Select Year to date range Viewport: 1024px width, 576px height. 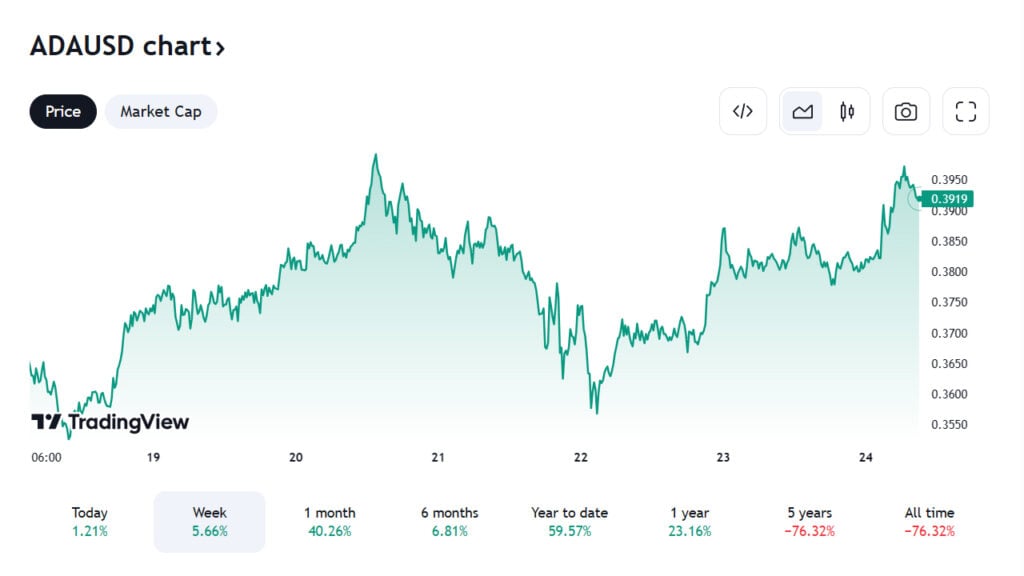click(569, 521)
